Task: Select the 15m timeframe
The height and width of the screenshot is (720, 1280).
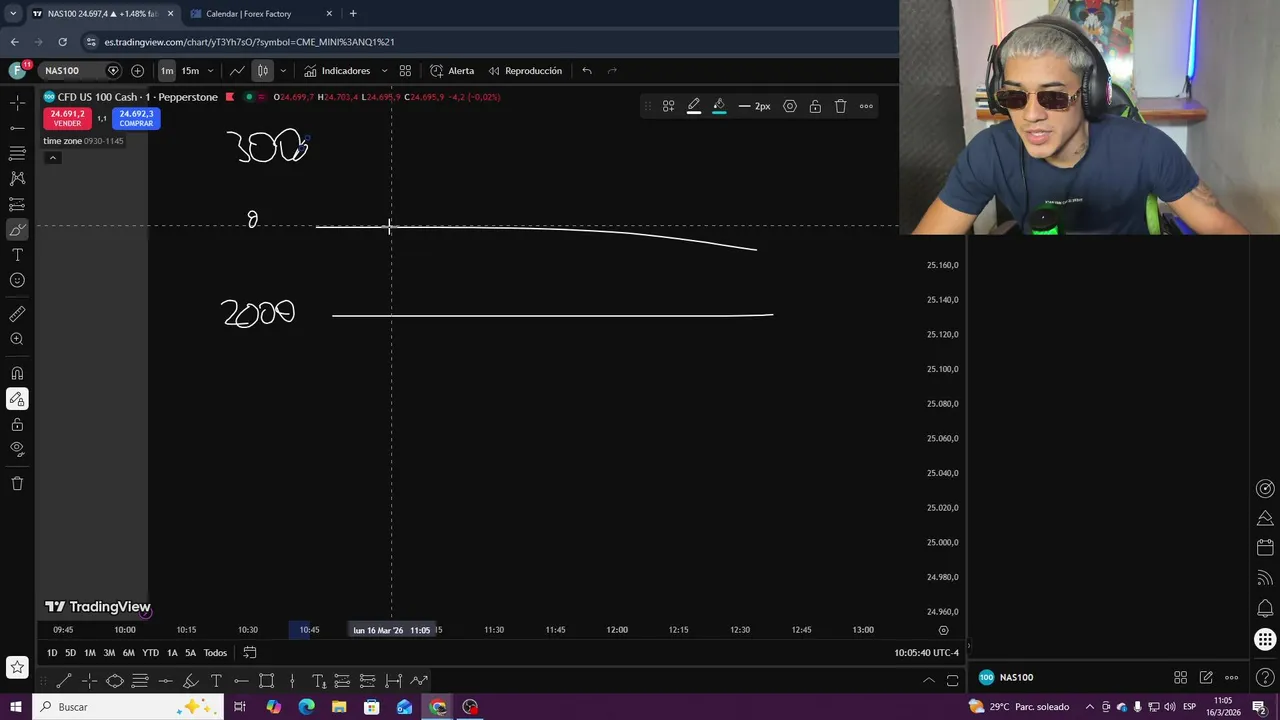Action: (x=190, y=71)
